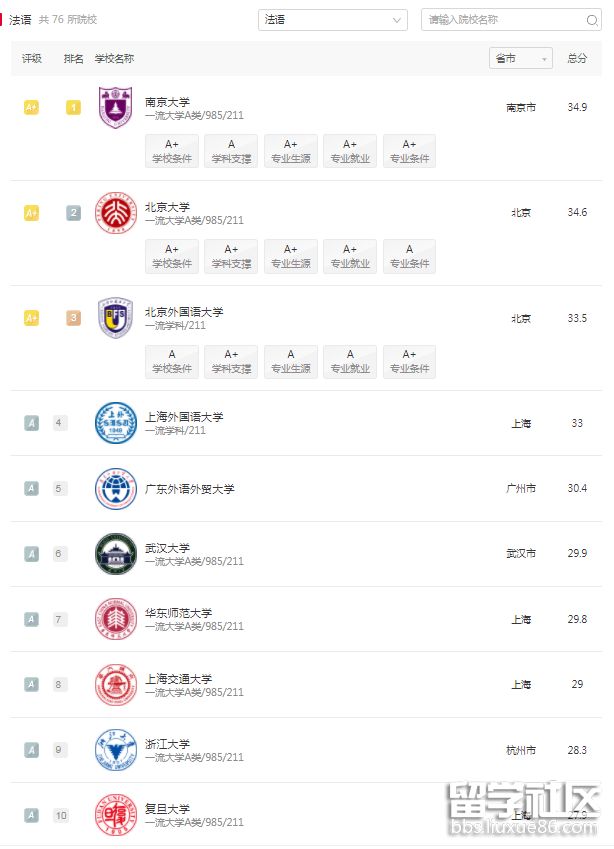Viewport: 614px width, 849px height.
Task: Click the 排名 column header
Action: (x=73, y=58)
